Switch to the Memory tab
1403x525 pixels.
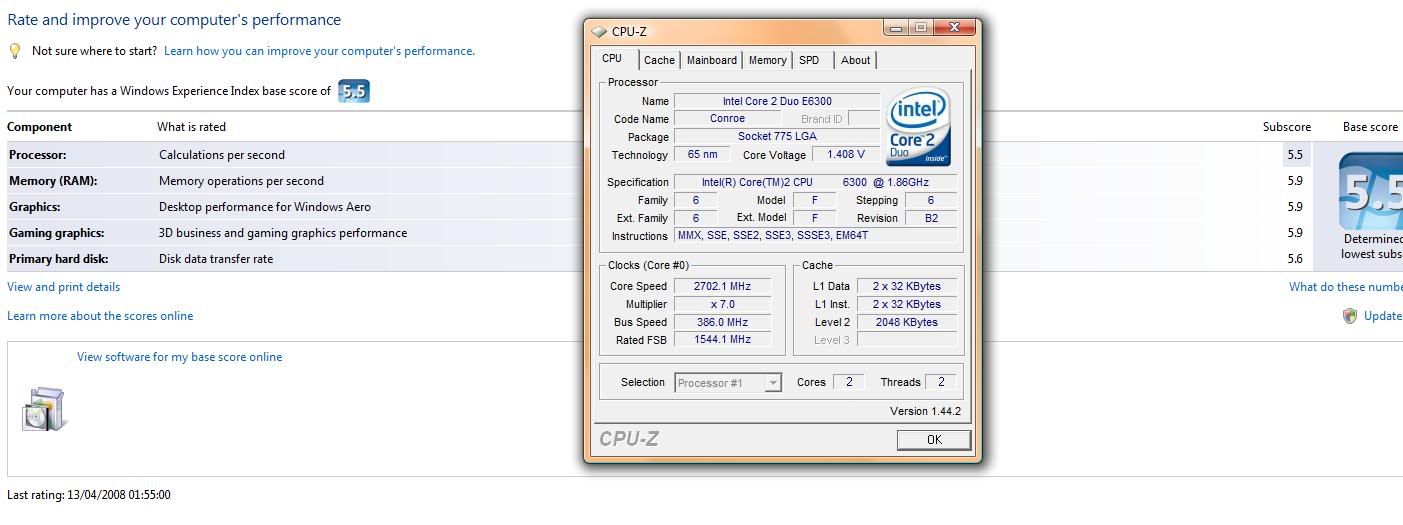[x=767, y=60]
